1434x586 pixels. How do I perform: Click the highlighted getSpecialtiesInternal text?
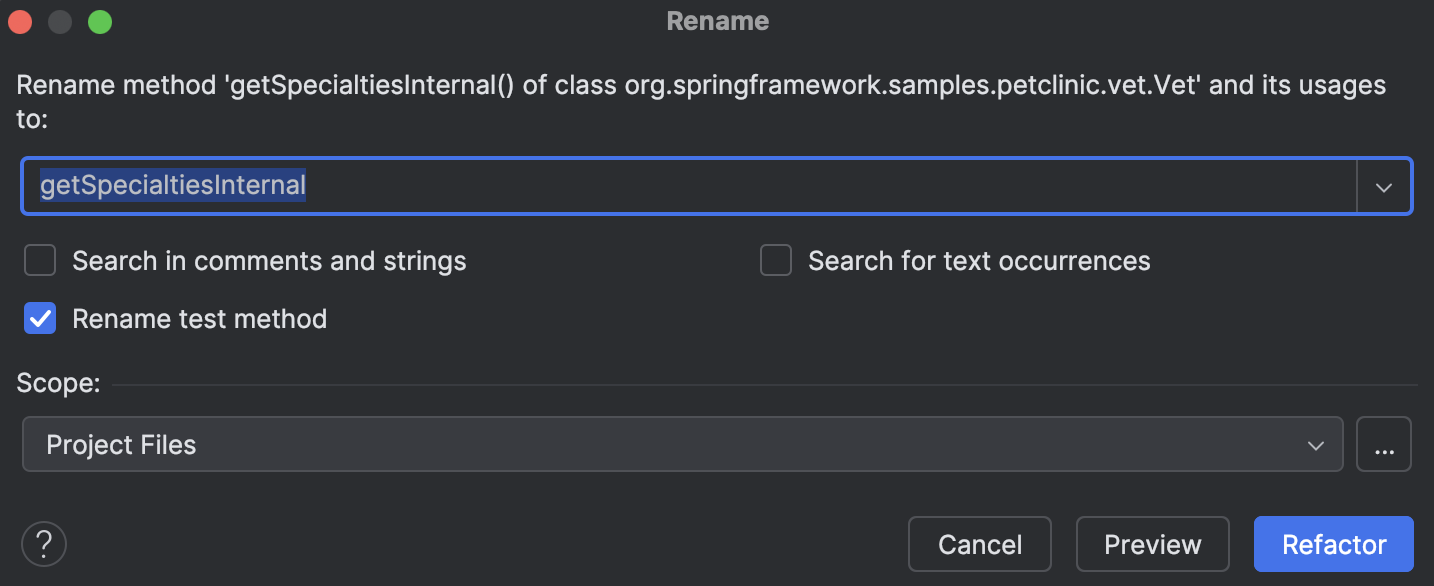tap(170, 185)
